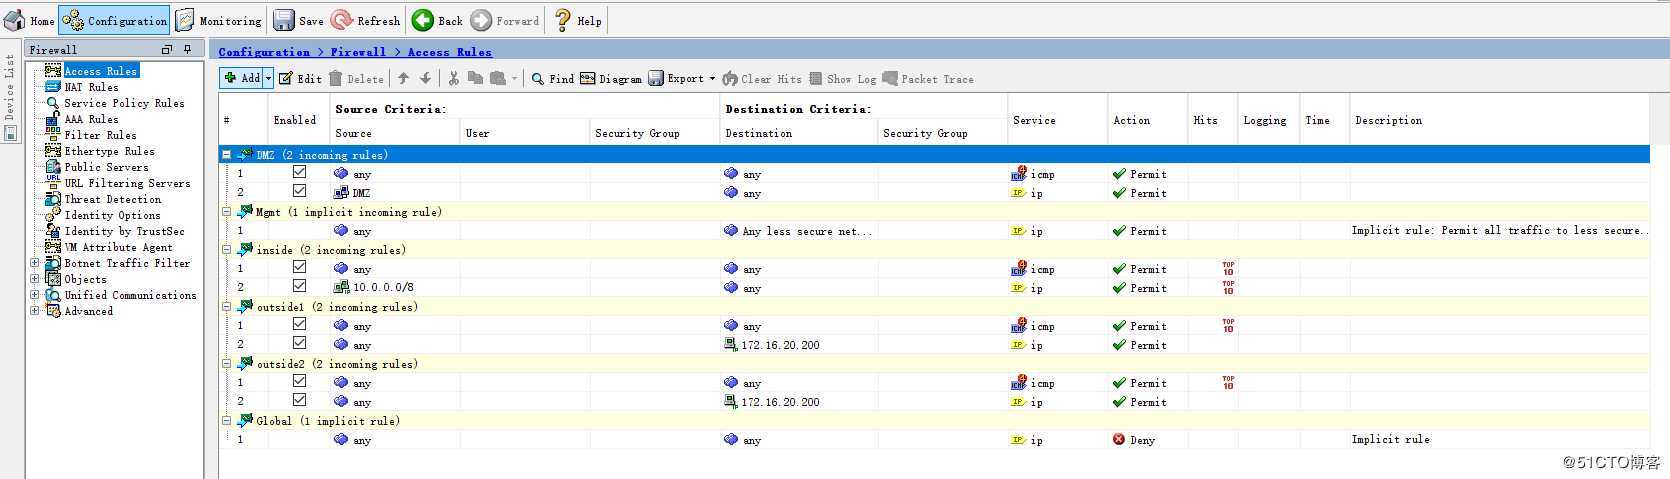Expand the Unified Communications node
The height and width of the screenshot is (479, 1670).
(35, 295)
